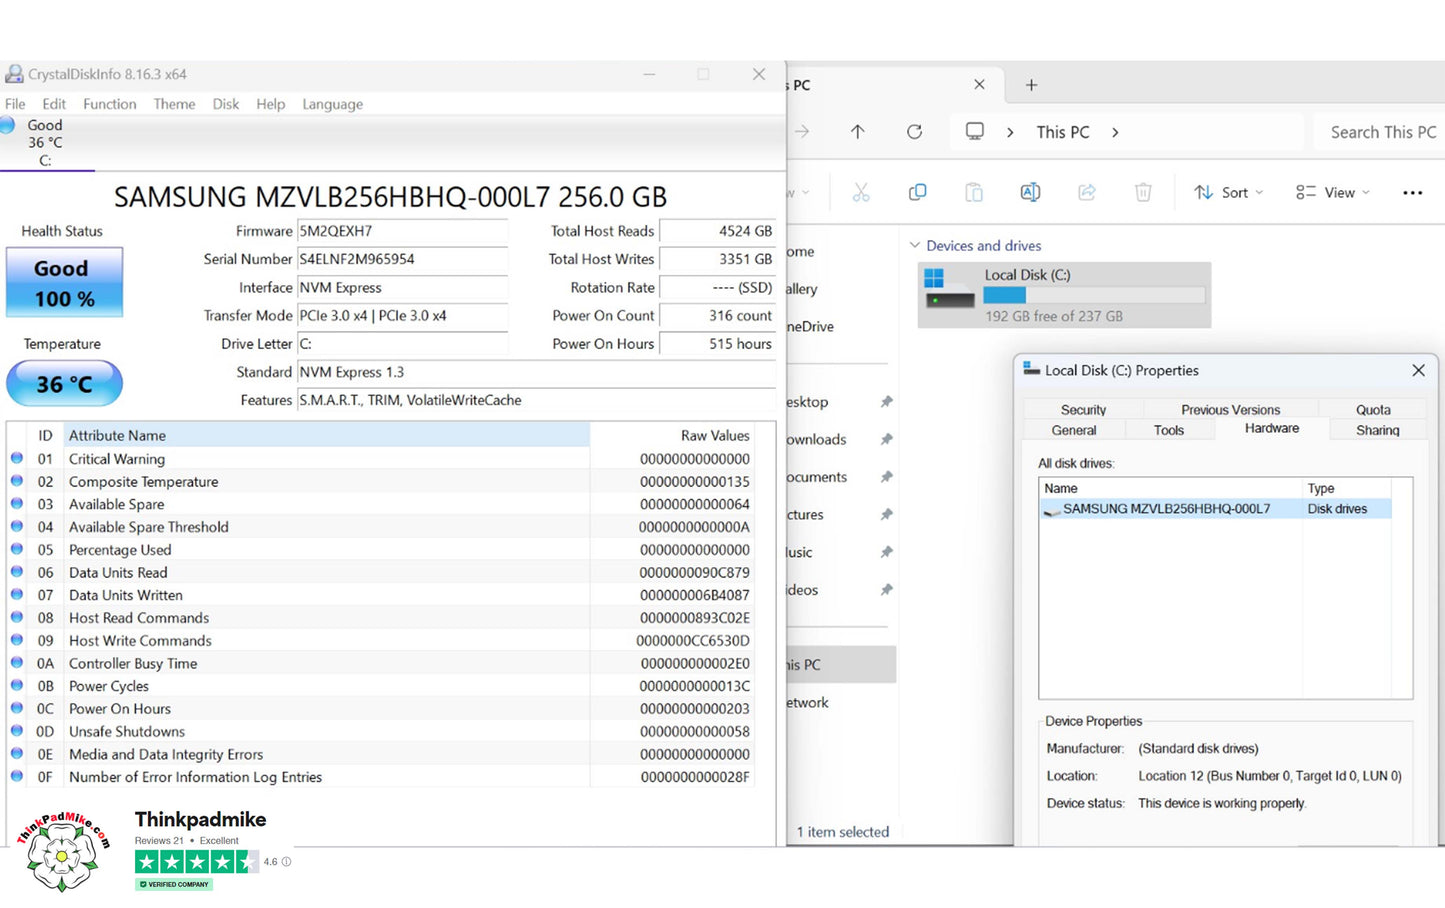
Task: Click the 36 °C temperature indicator
Action: tap(64, 384)
